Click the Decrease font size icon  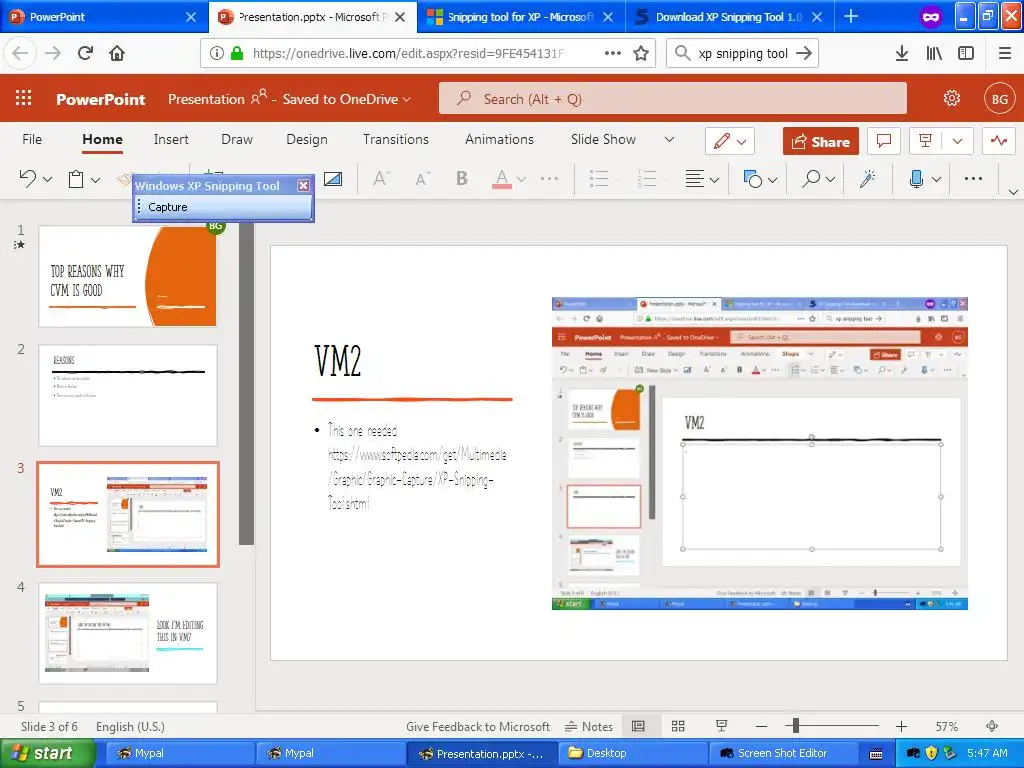click(x=423, y=178)
